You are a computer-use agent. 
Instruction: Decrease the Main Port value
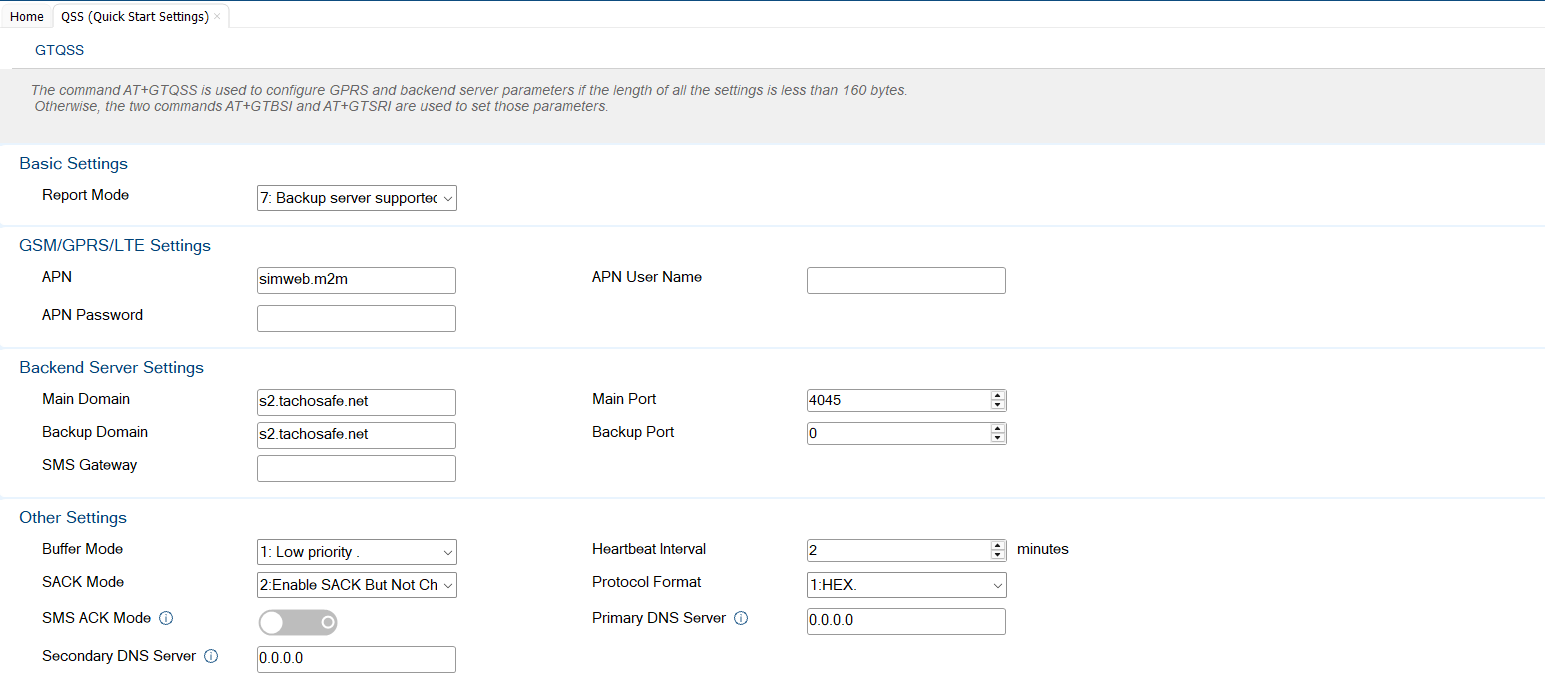pos(997,405)
